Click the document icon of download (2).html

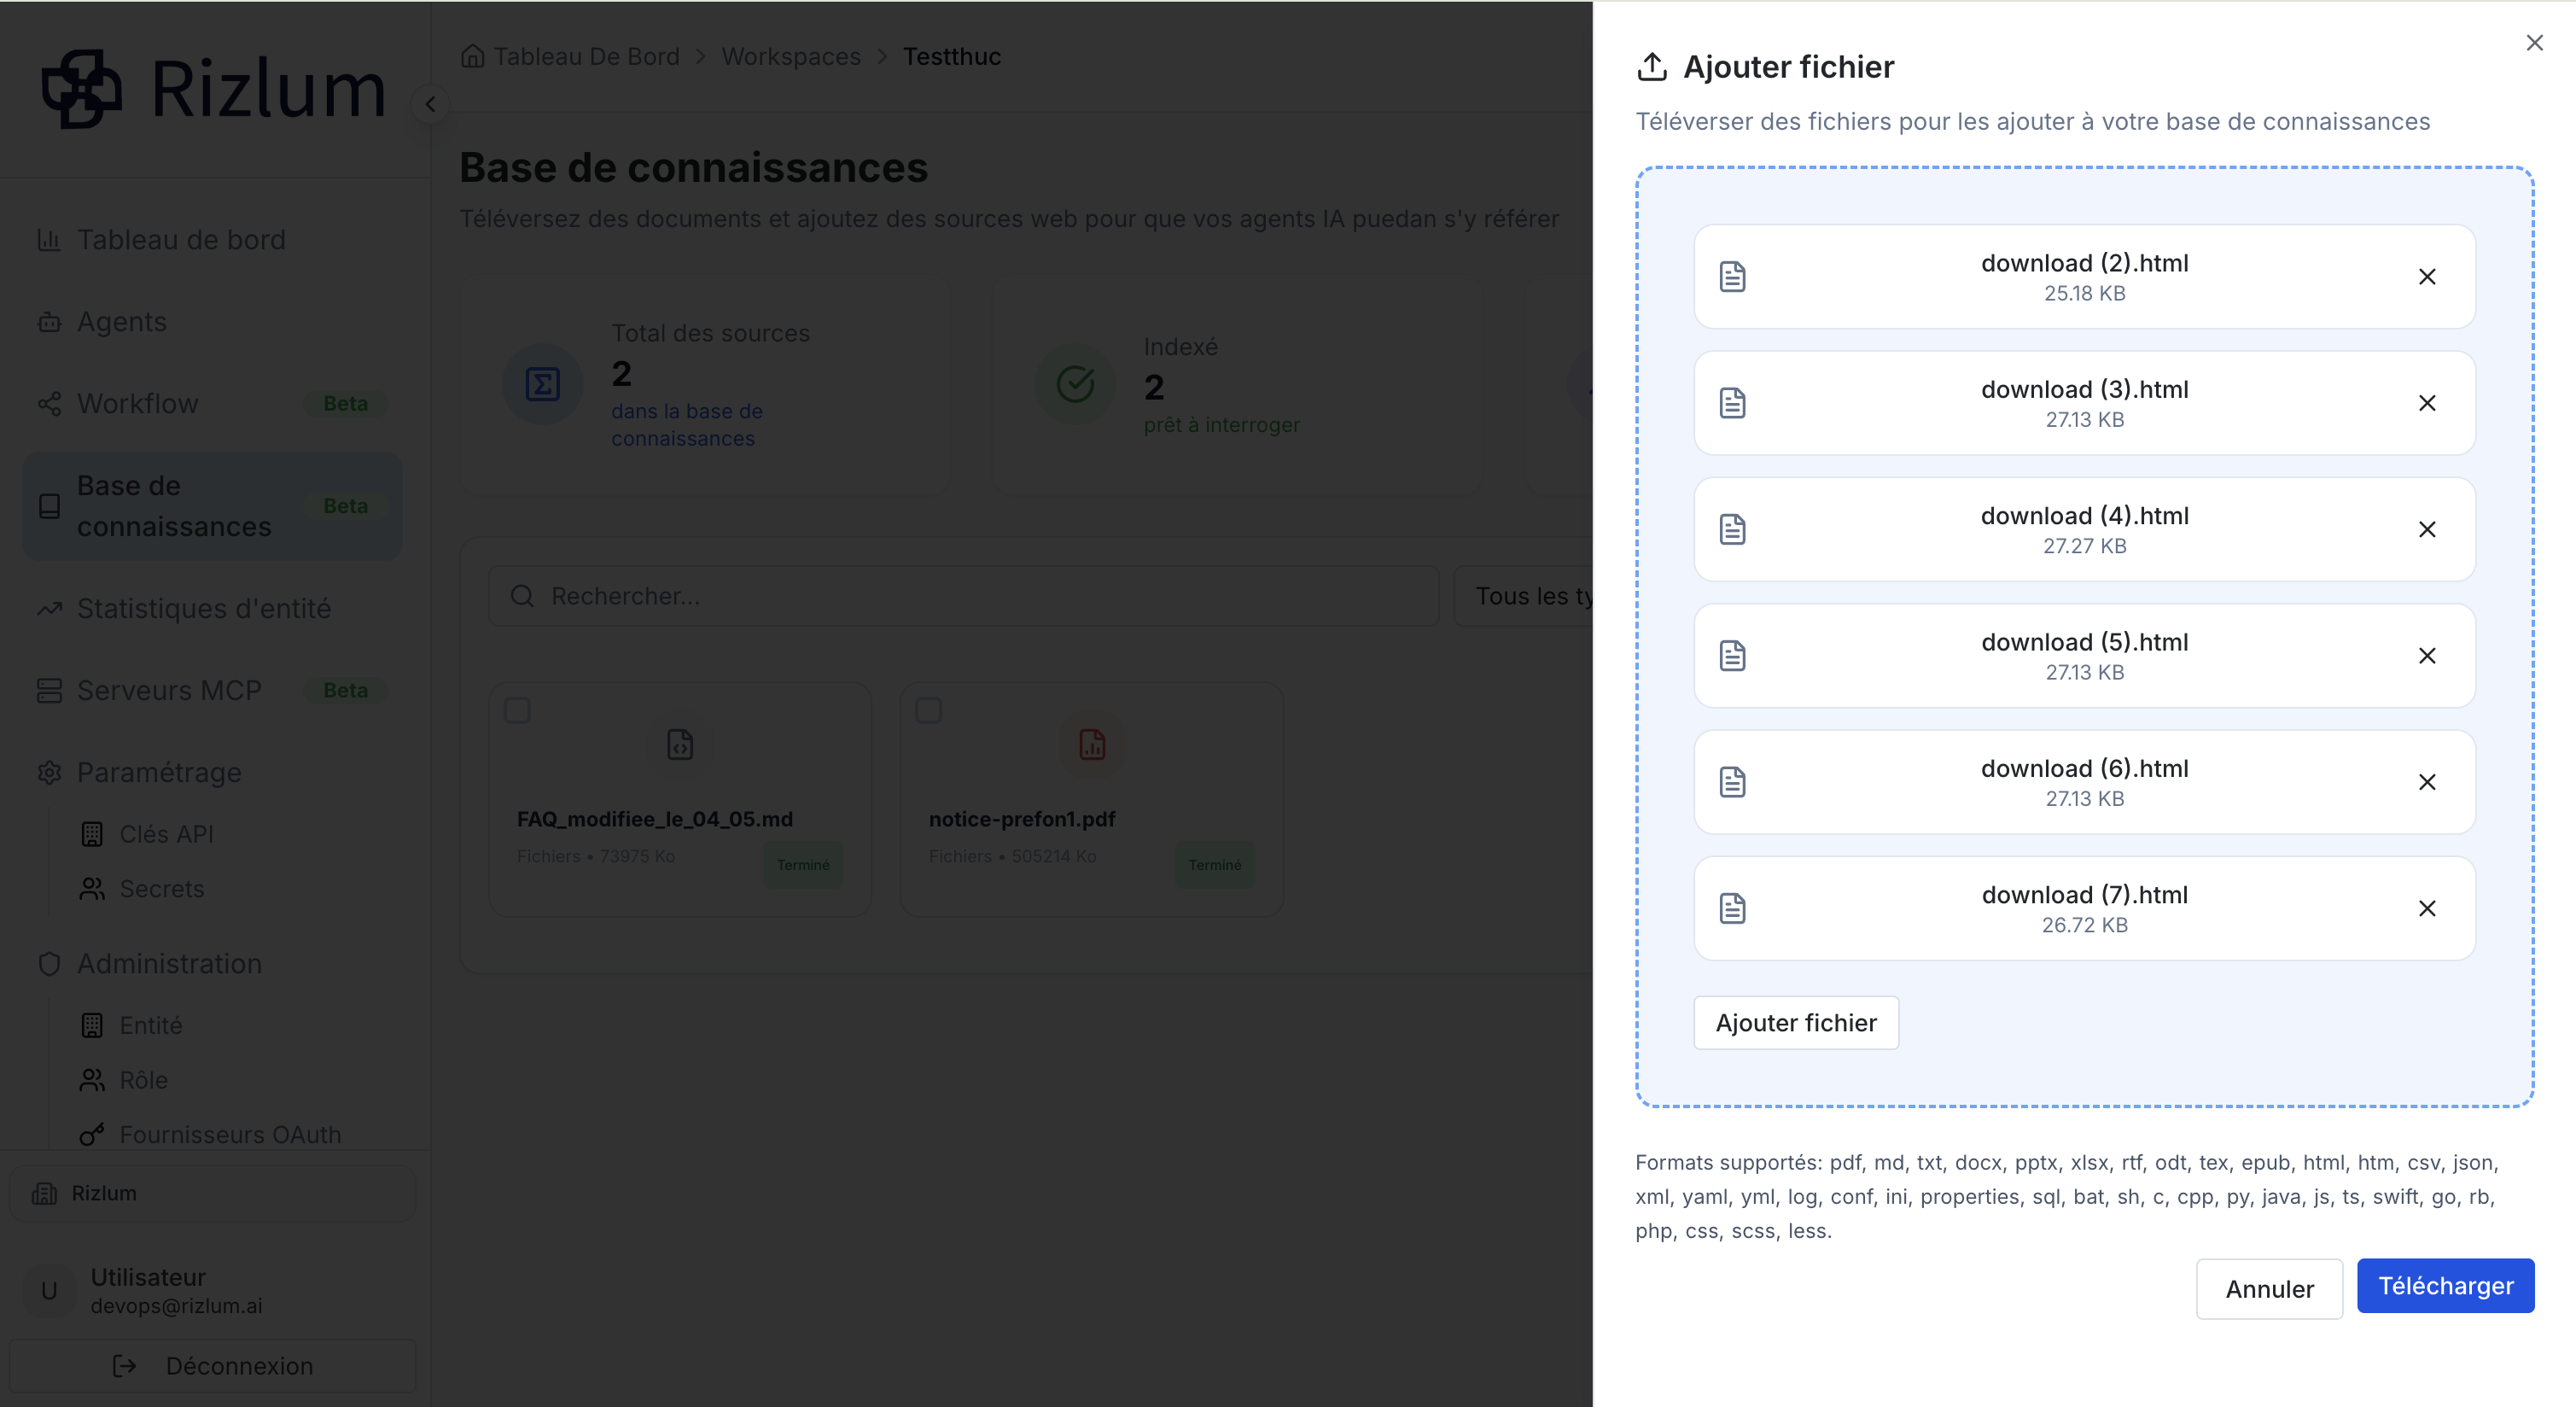pos(1733,277)
